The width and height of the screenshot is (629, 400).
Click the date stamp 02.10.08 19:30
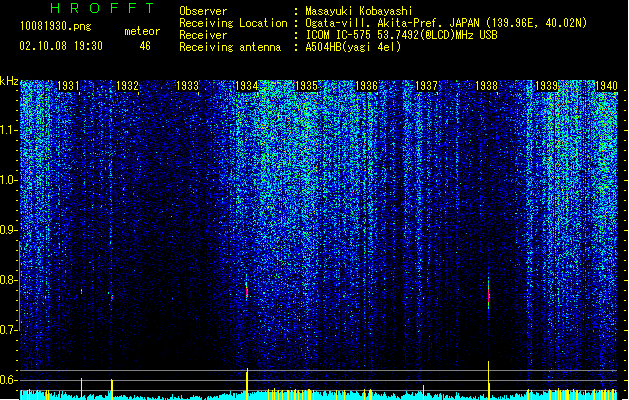pos(61,46)
